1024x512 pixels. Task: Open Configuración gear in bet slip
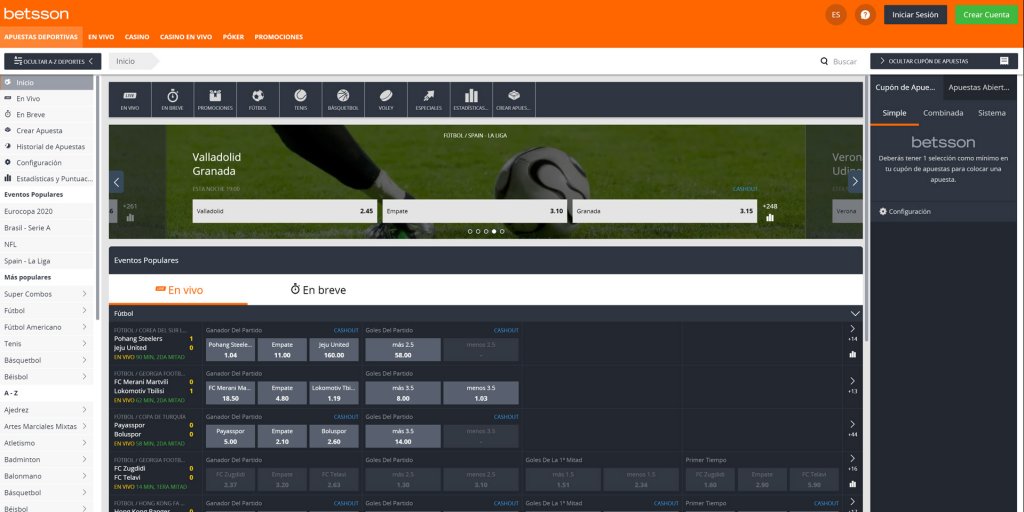[904, 212]
